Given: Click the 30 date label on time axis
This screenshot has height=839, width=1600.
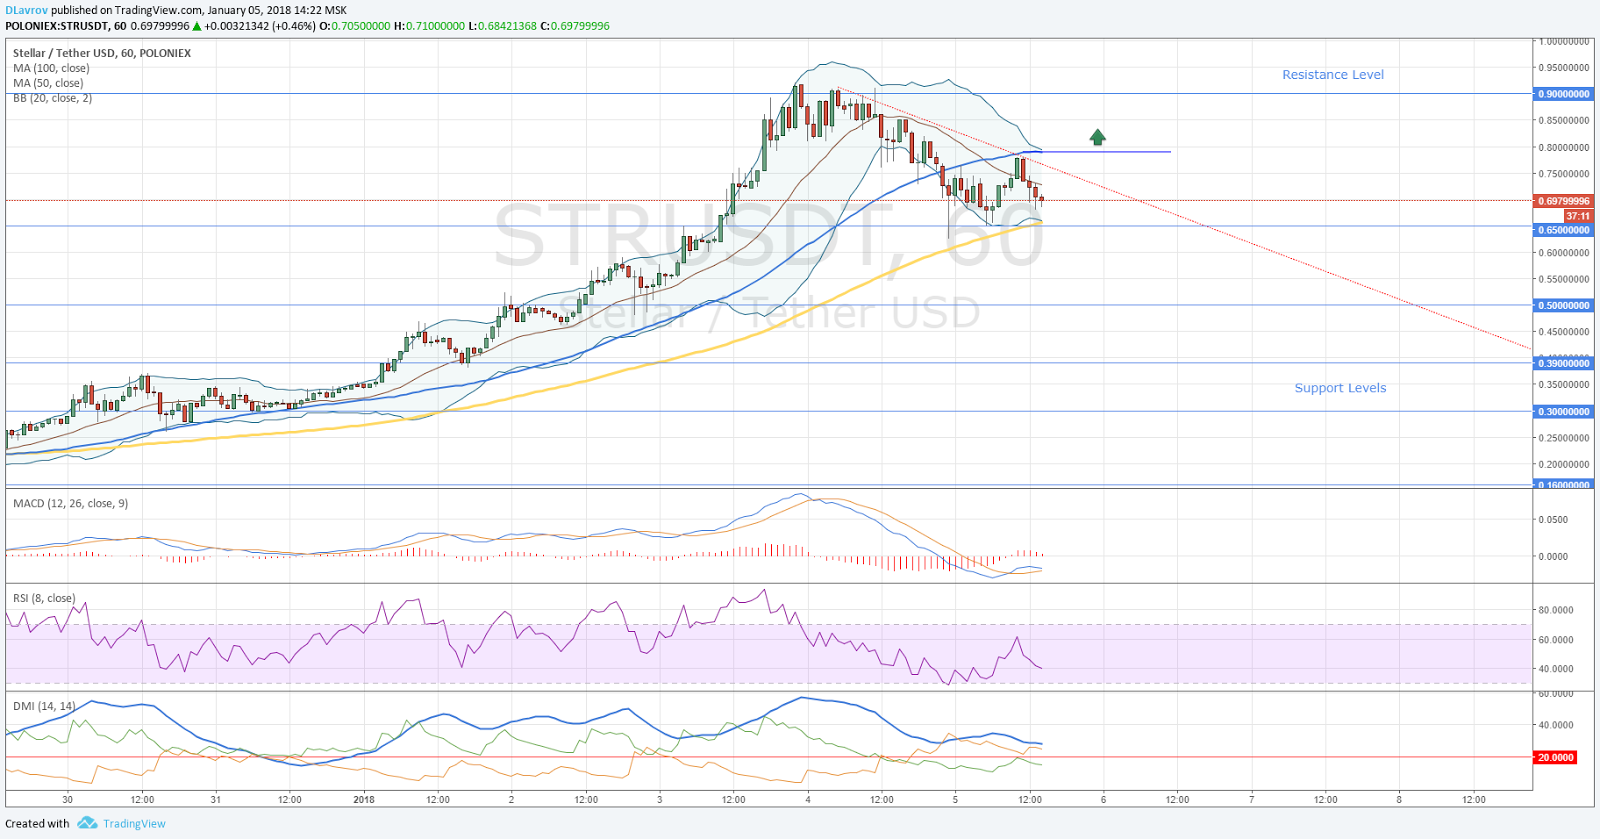Looking at the screenshot, I should (67, 800).
